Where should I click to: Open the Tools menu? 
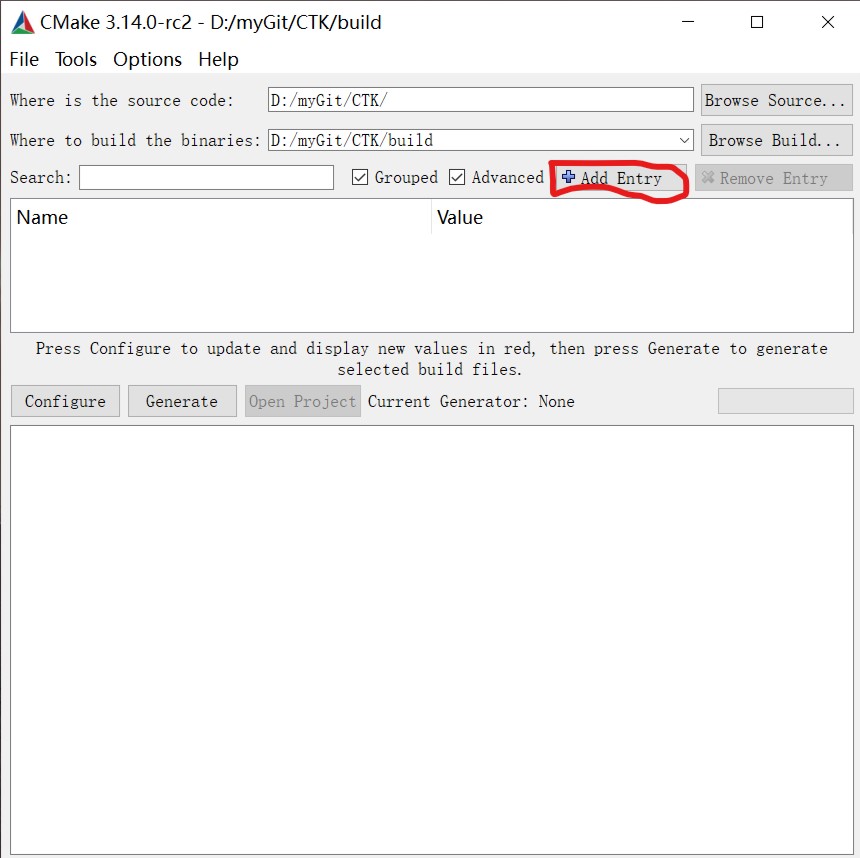click(x=76, y=59)
